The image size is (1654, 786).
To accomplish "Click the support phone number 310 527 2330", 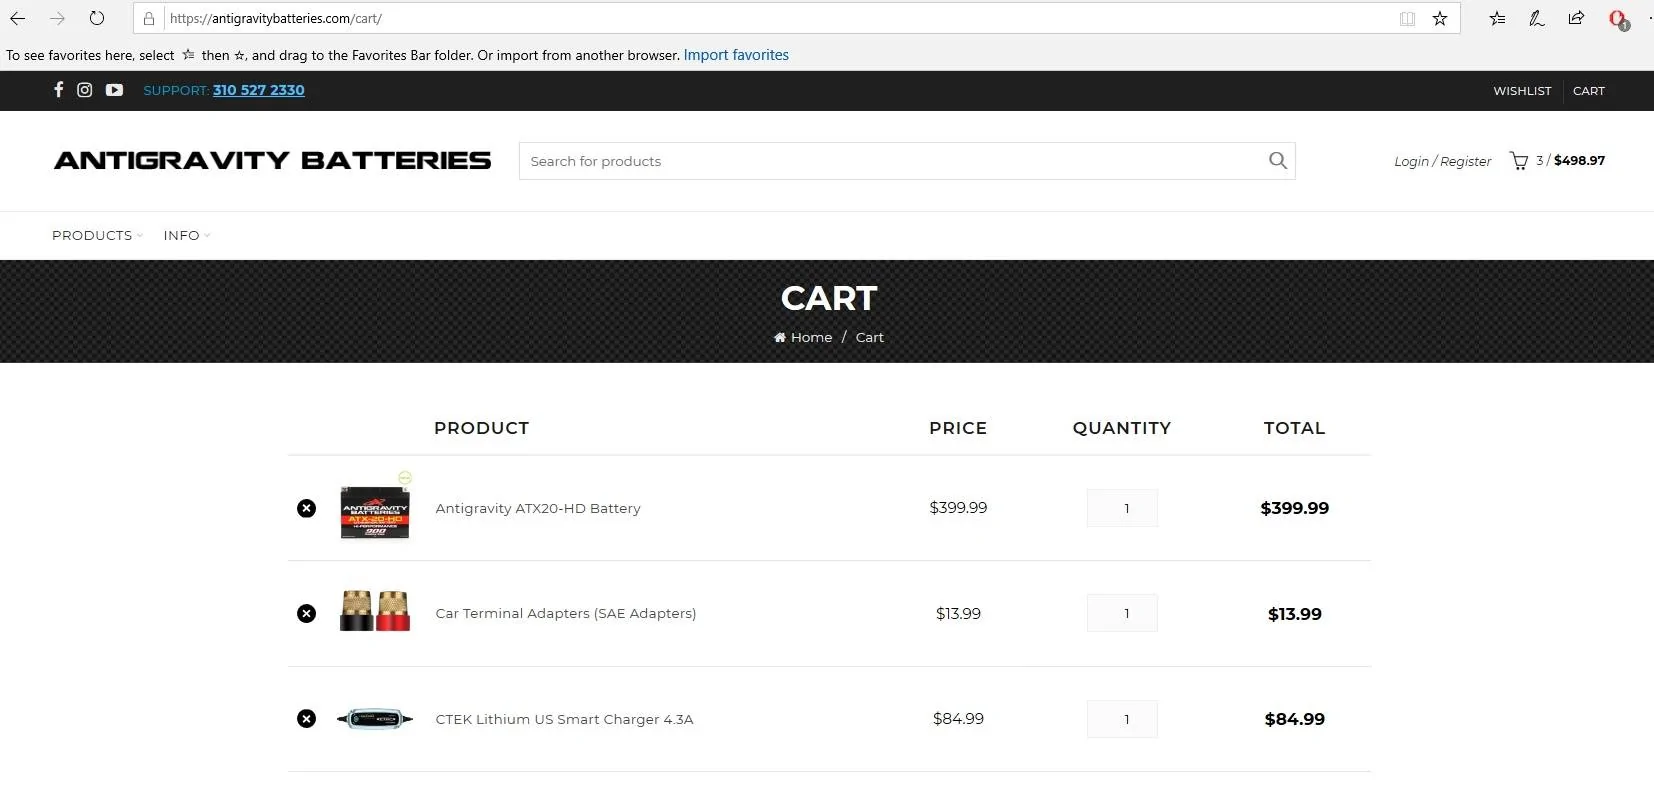I will coord(259,90).
